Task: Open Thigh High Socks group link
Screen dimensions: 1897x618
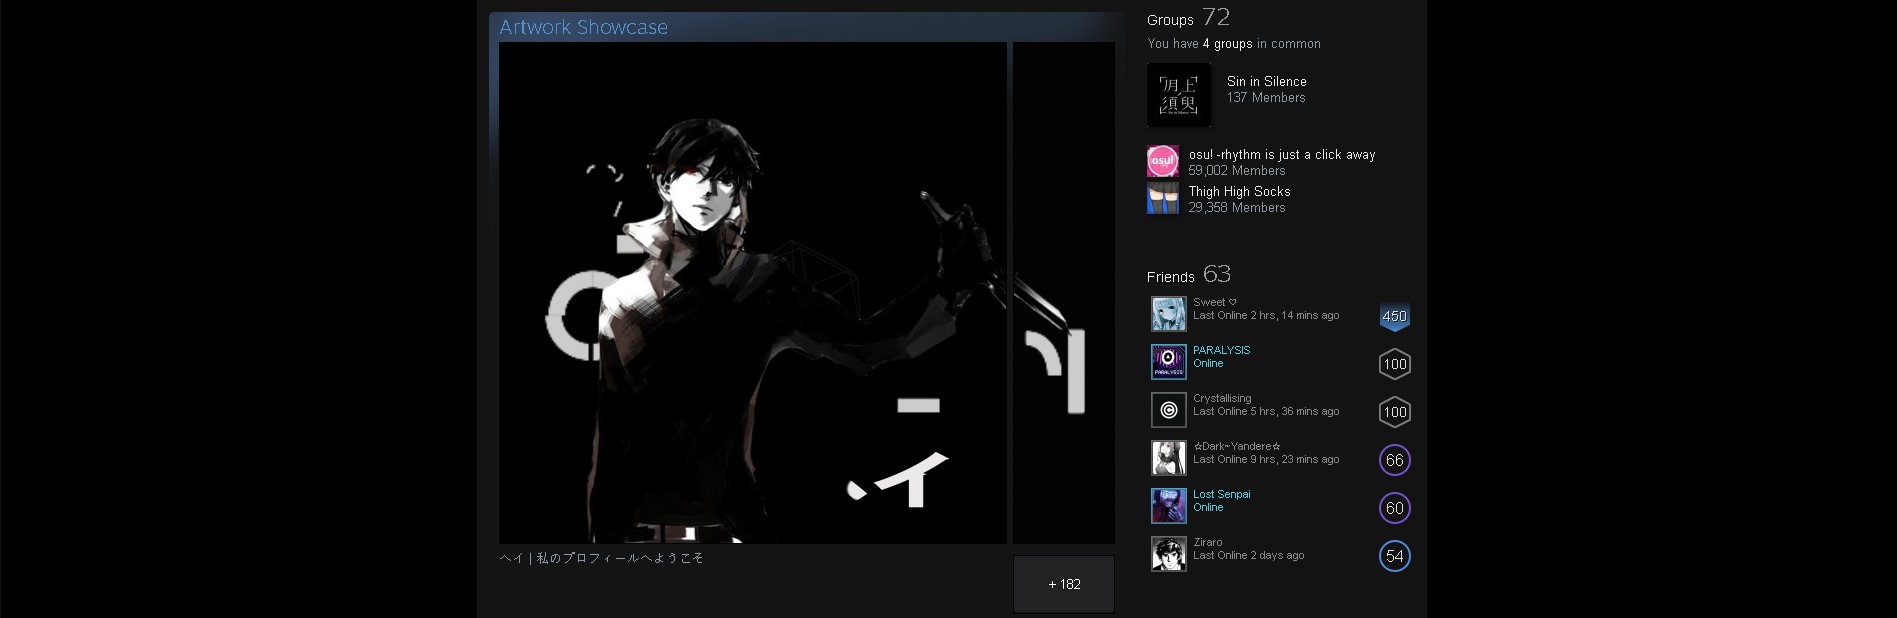Action: click(x=1239, y=191)
